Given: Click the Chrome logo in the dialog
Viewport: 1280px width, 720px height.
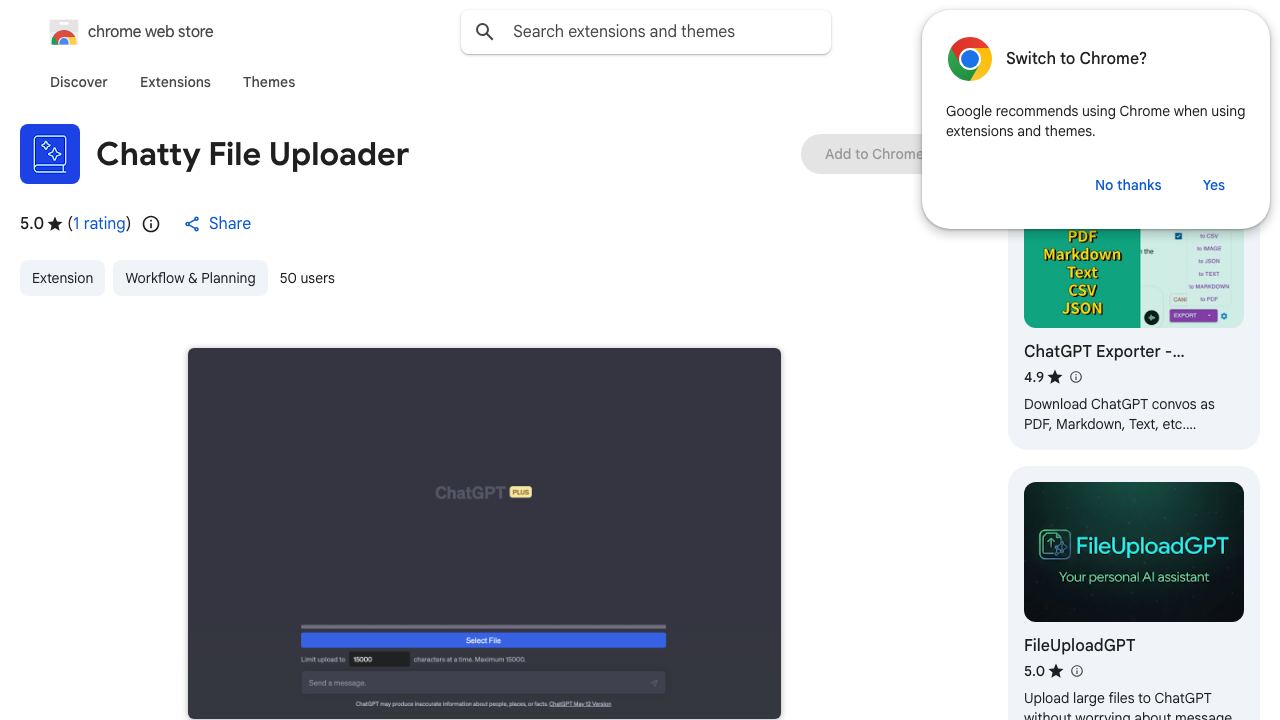Looking at the screenshot, I should point(970,59).
